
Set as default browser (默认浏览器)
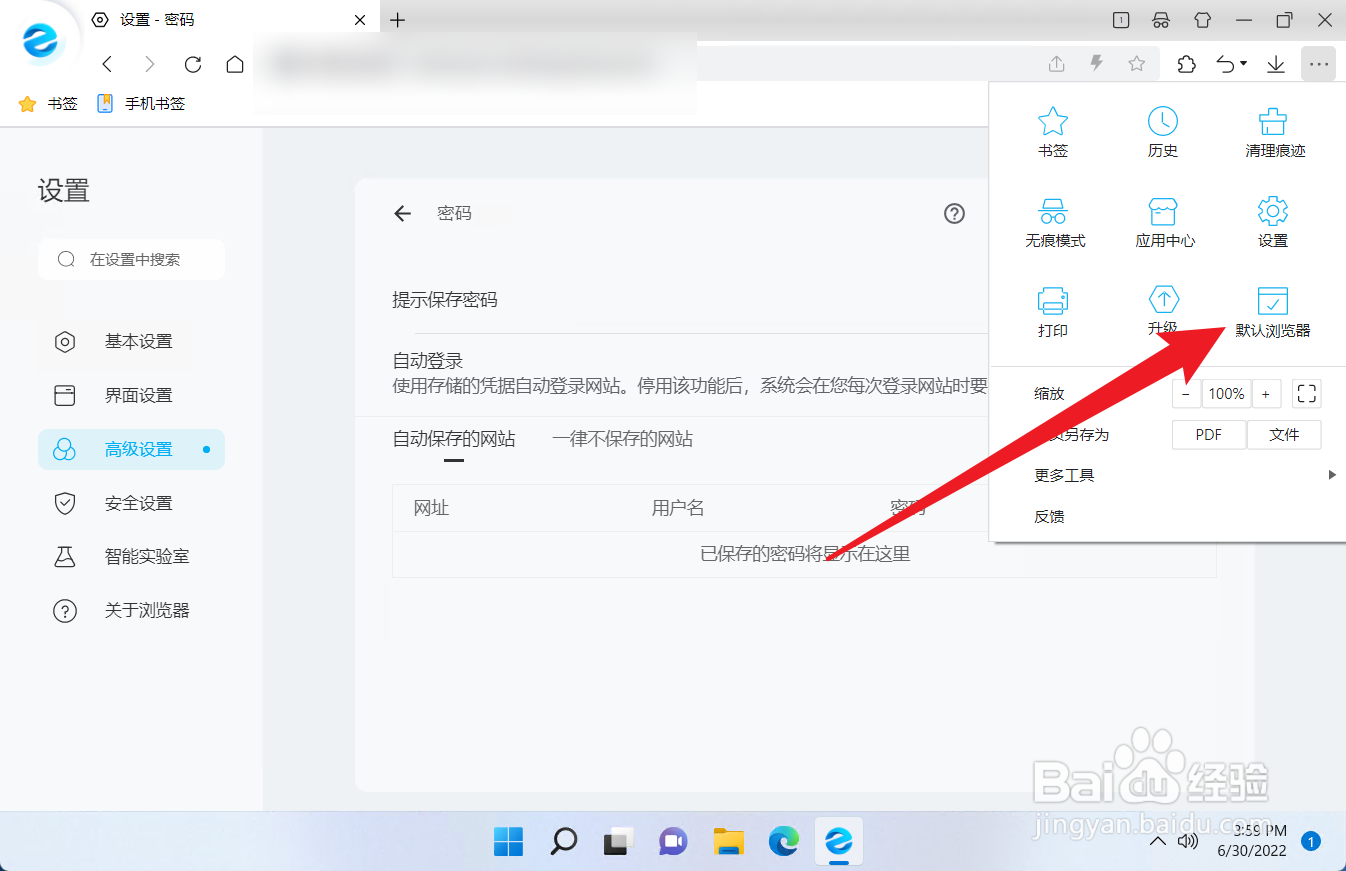pos(1272,312)
